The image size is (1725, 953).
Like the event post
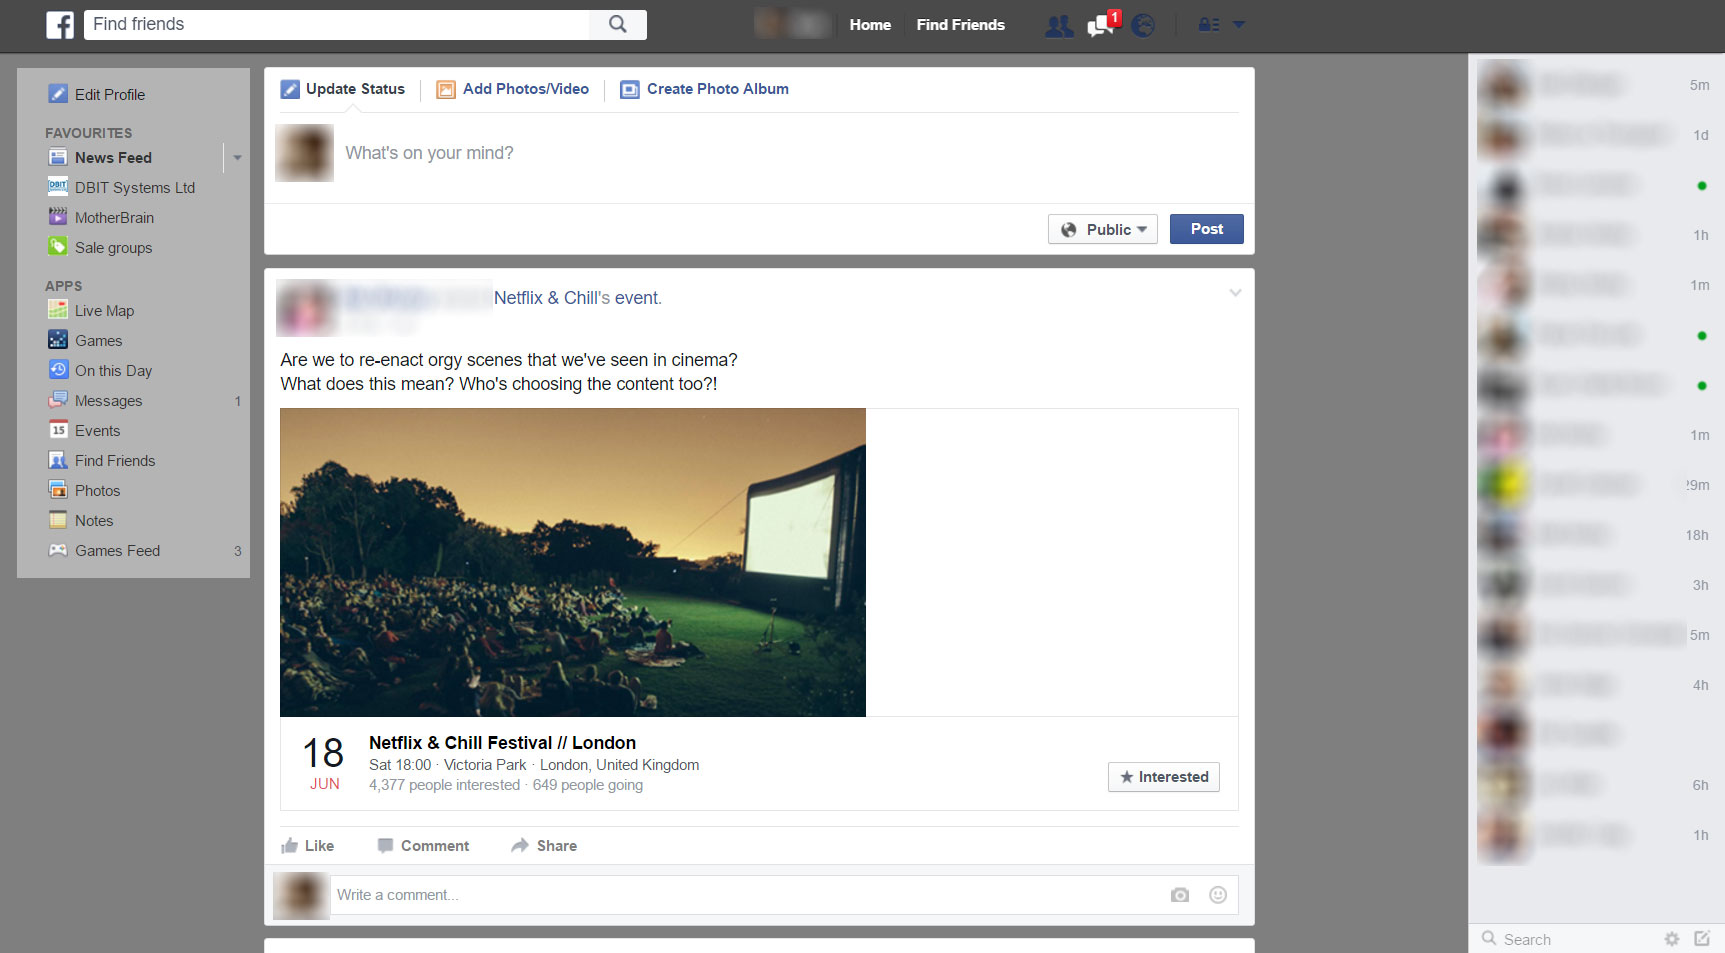tap(308, 846)
